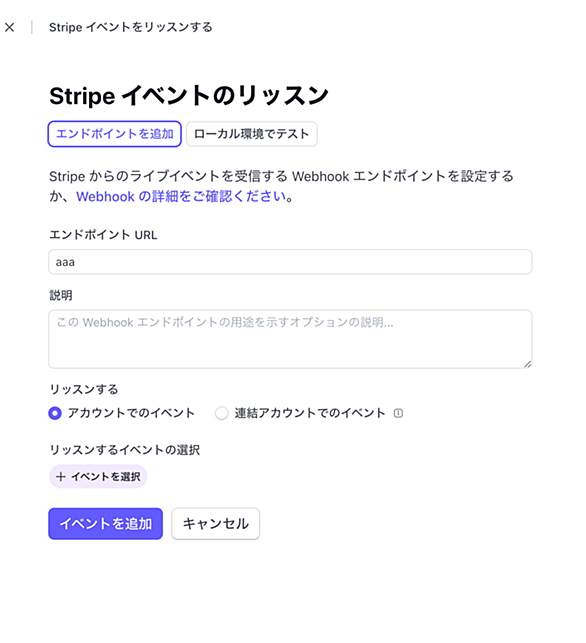
Task: Click the イベントを追加 button
Action: (105, 524)
